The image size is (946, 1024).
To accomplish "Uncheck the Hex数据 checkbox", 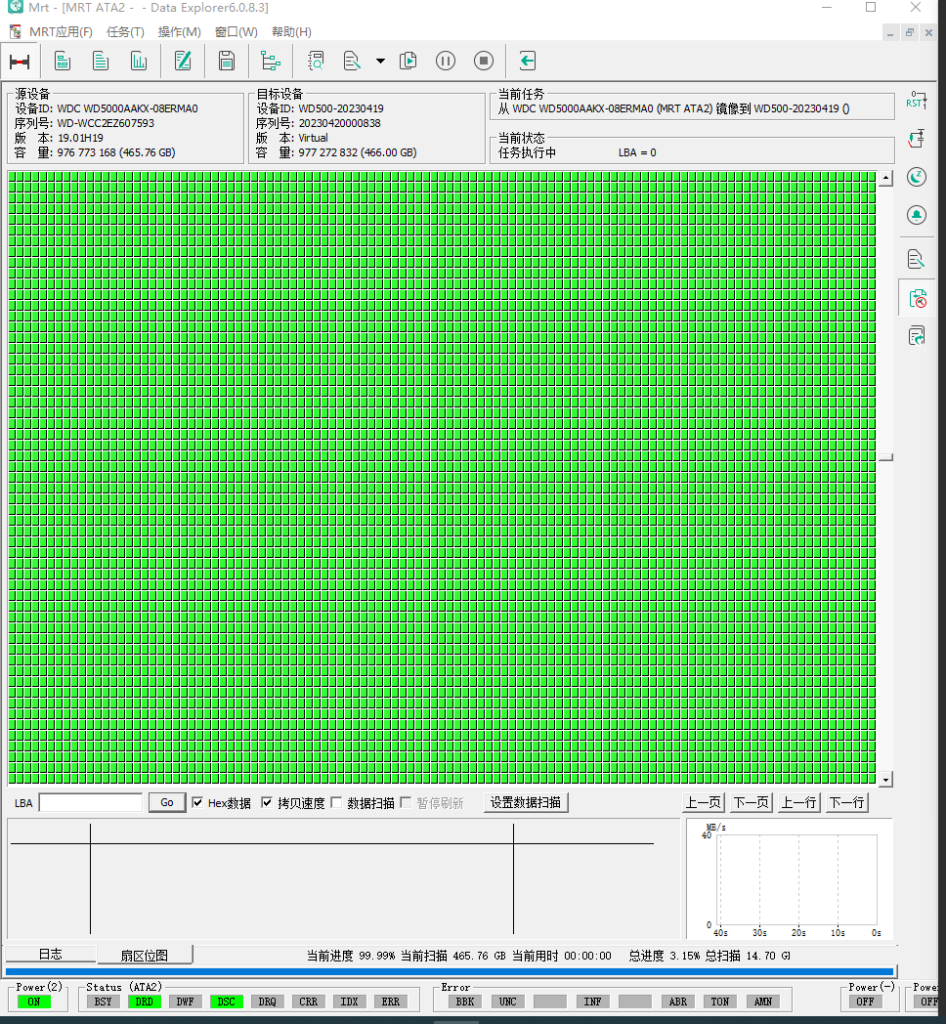I will click(x=197, y=803).
